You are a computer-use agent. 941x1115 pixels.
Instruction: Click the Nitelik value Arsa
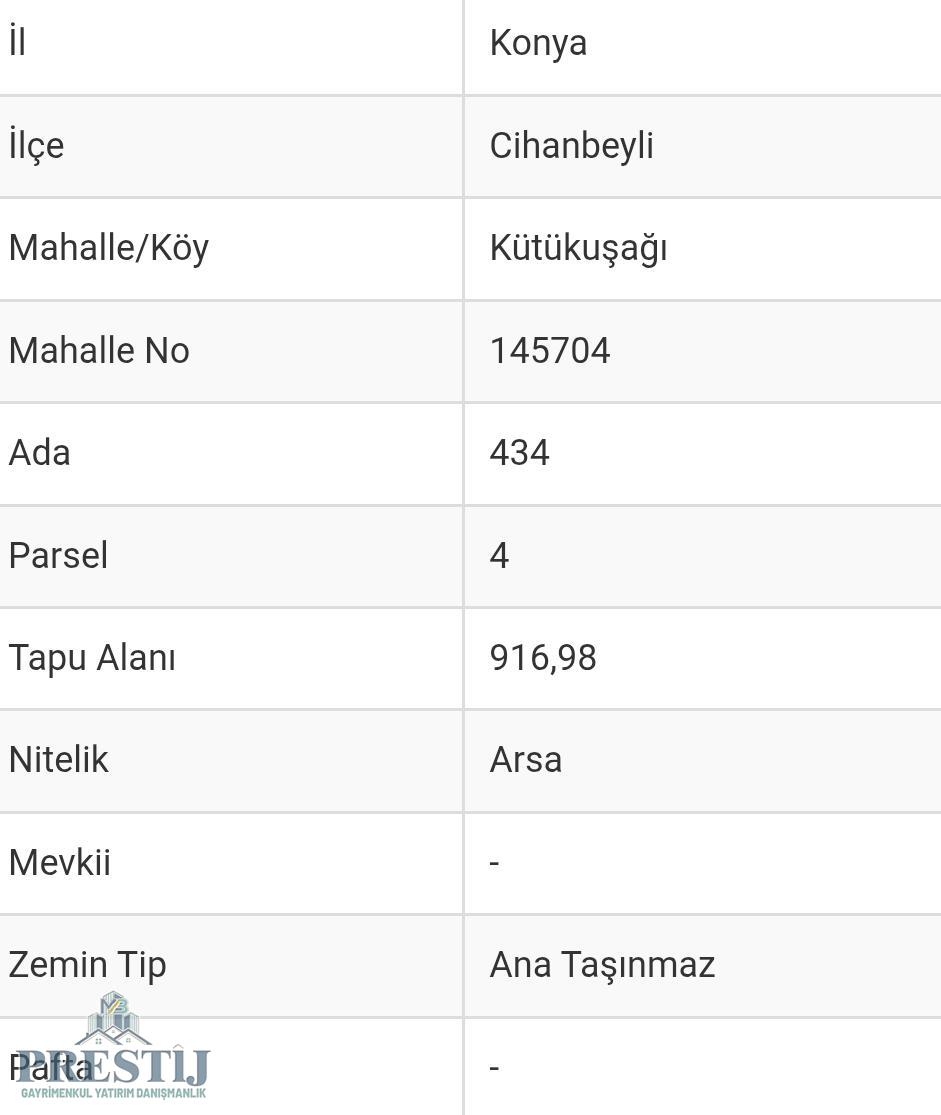pyautogui.click(x=526, y=760)
